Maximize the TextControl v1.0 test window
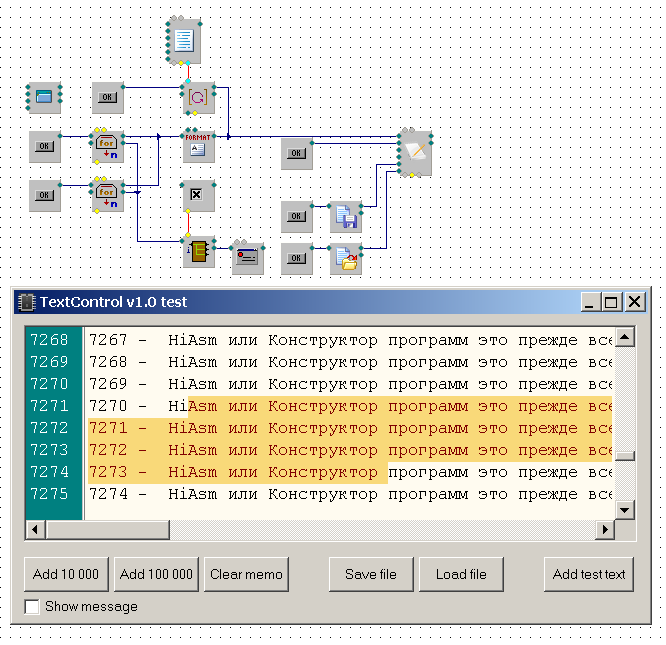This screenshot has width=666, height=645. pos(611,302)
